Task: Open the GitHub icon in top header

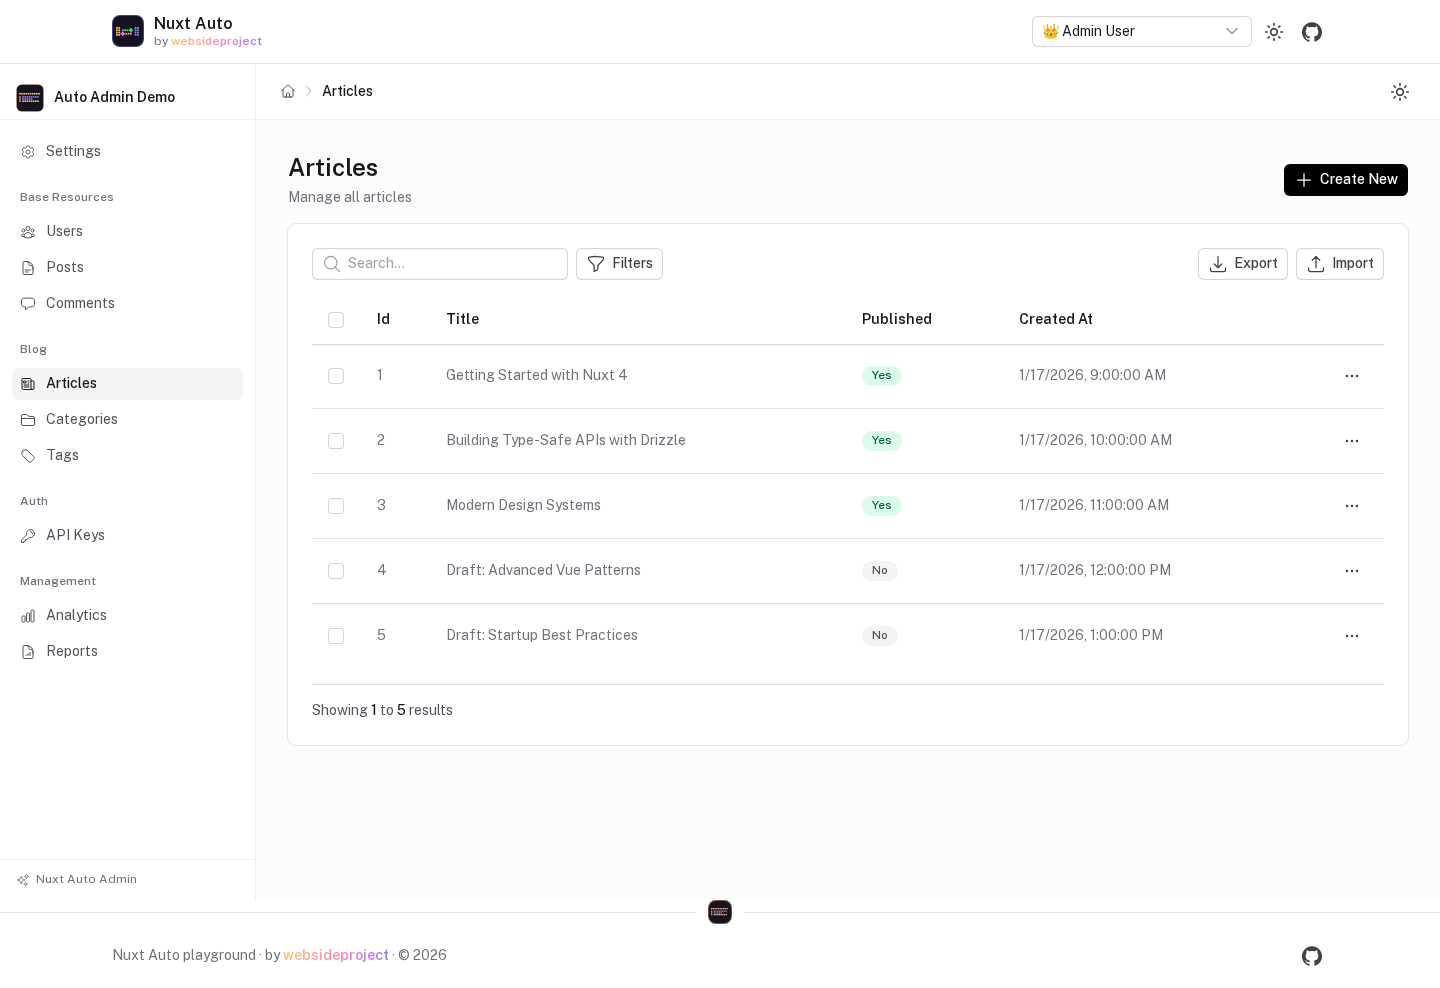Action: click(x=1312, y=32)
